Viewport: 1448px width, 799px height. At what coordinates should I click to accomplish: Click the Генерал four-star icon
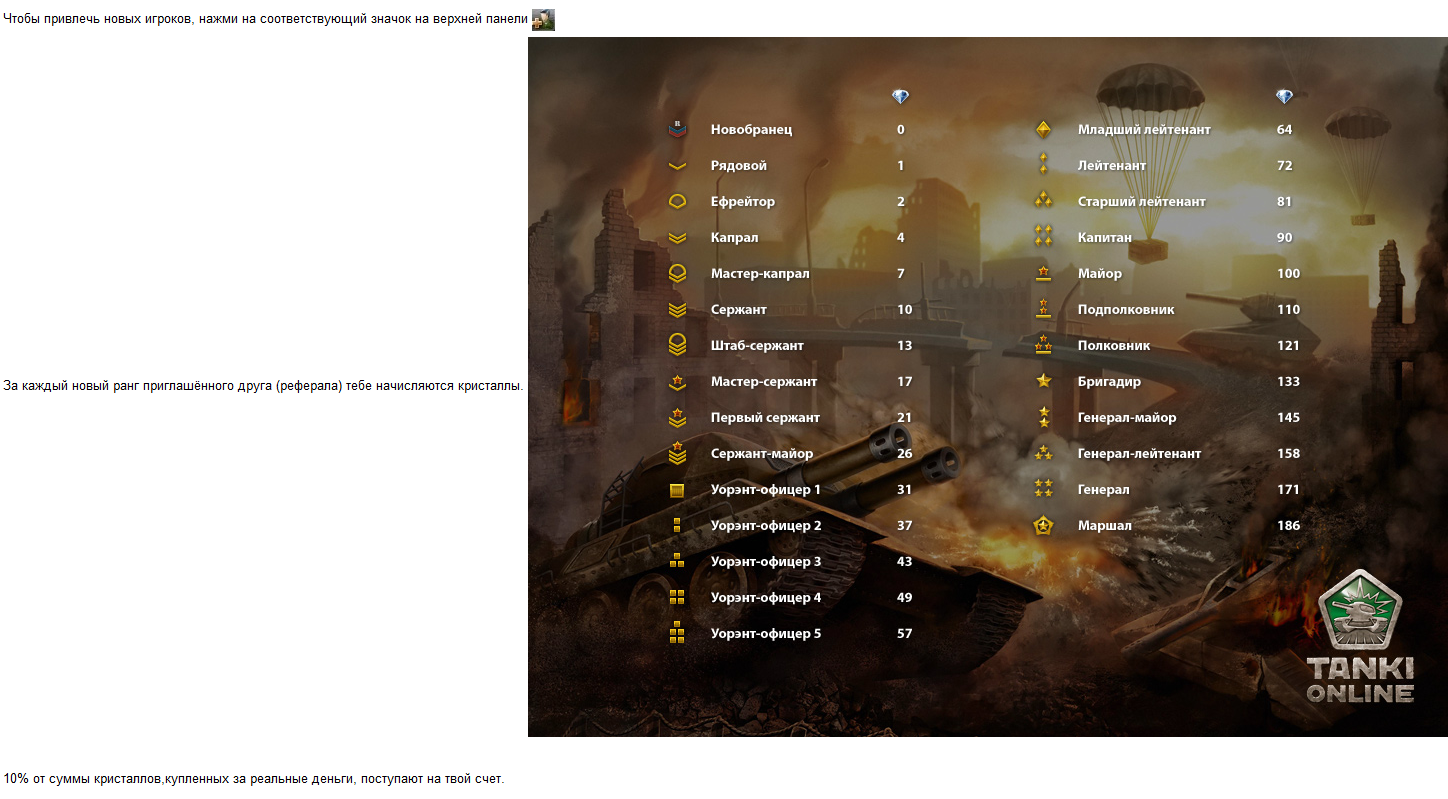[x=1043, y=489]
